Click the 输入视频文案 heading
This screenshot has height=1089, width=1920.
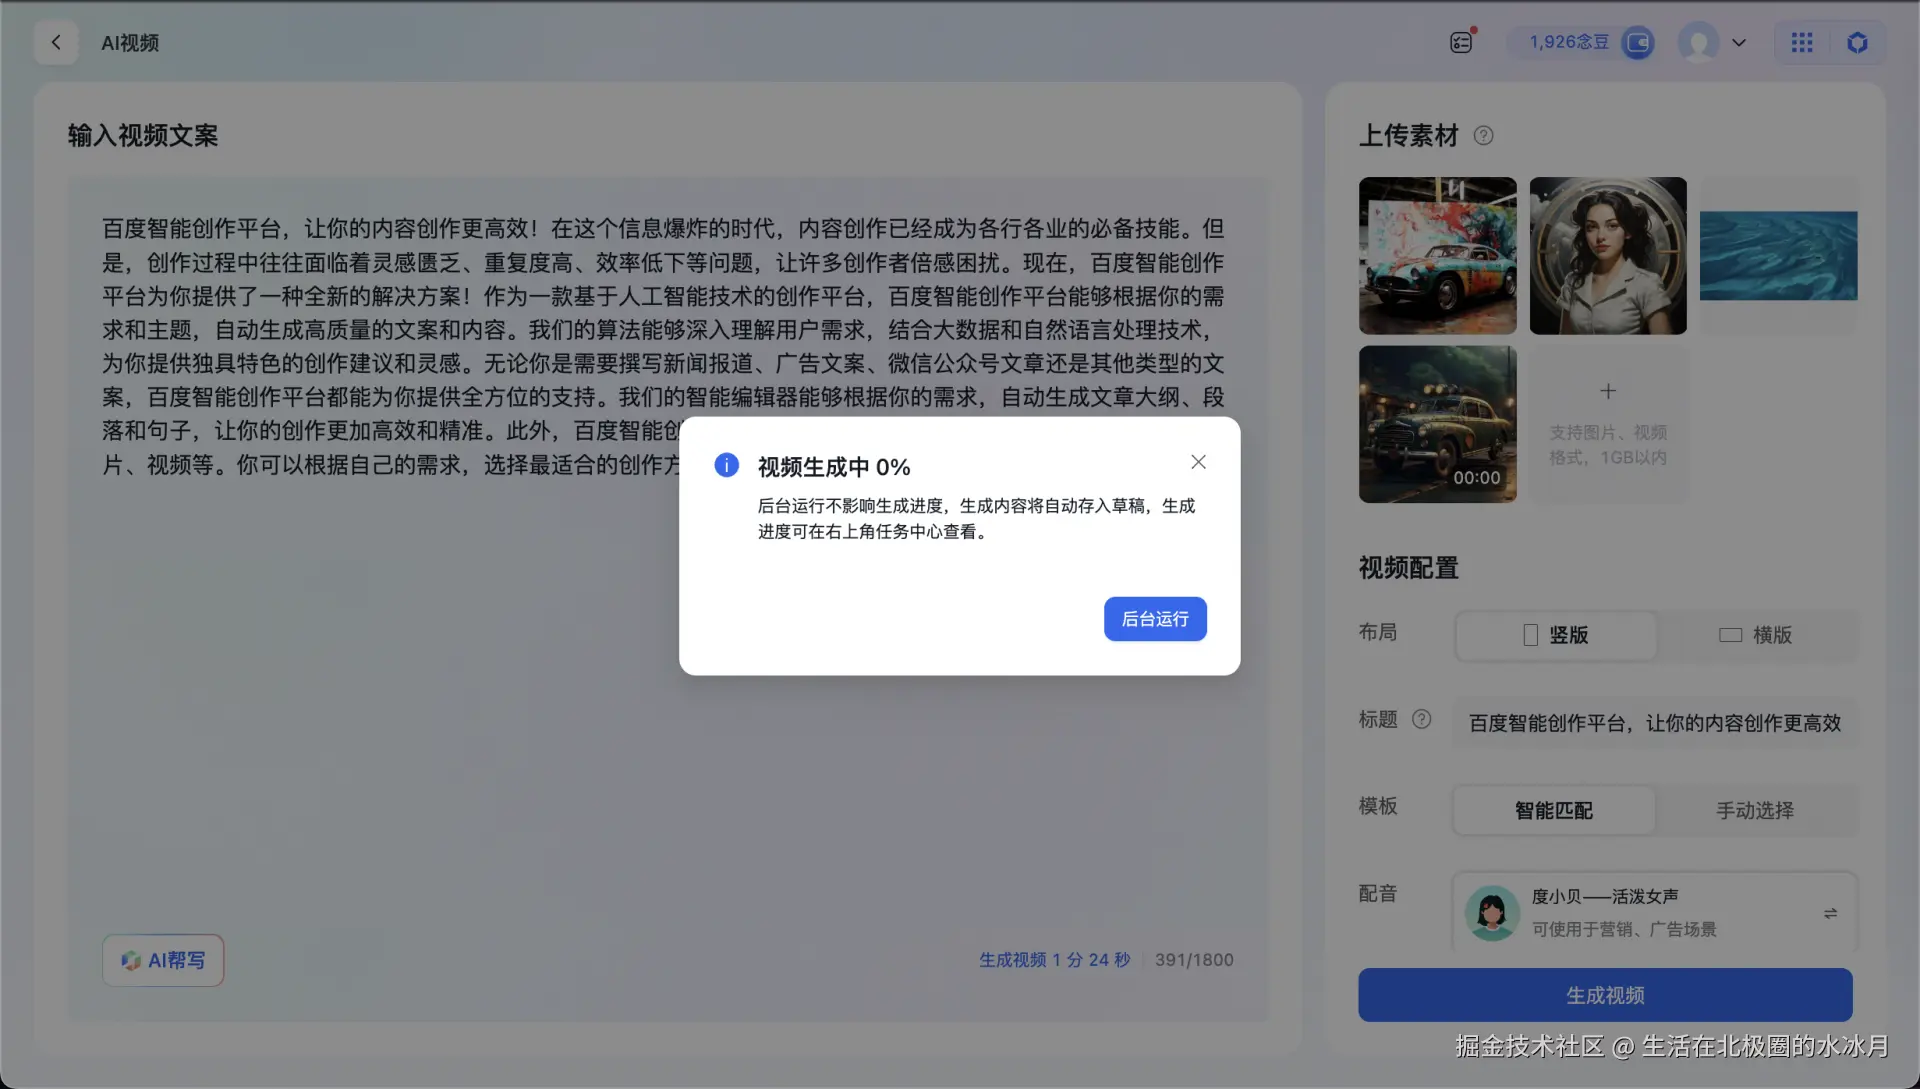click(x=143, y=136)
